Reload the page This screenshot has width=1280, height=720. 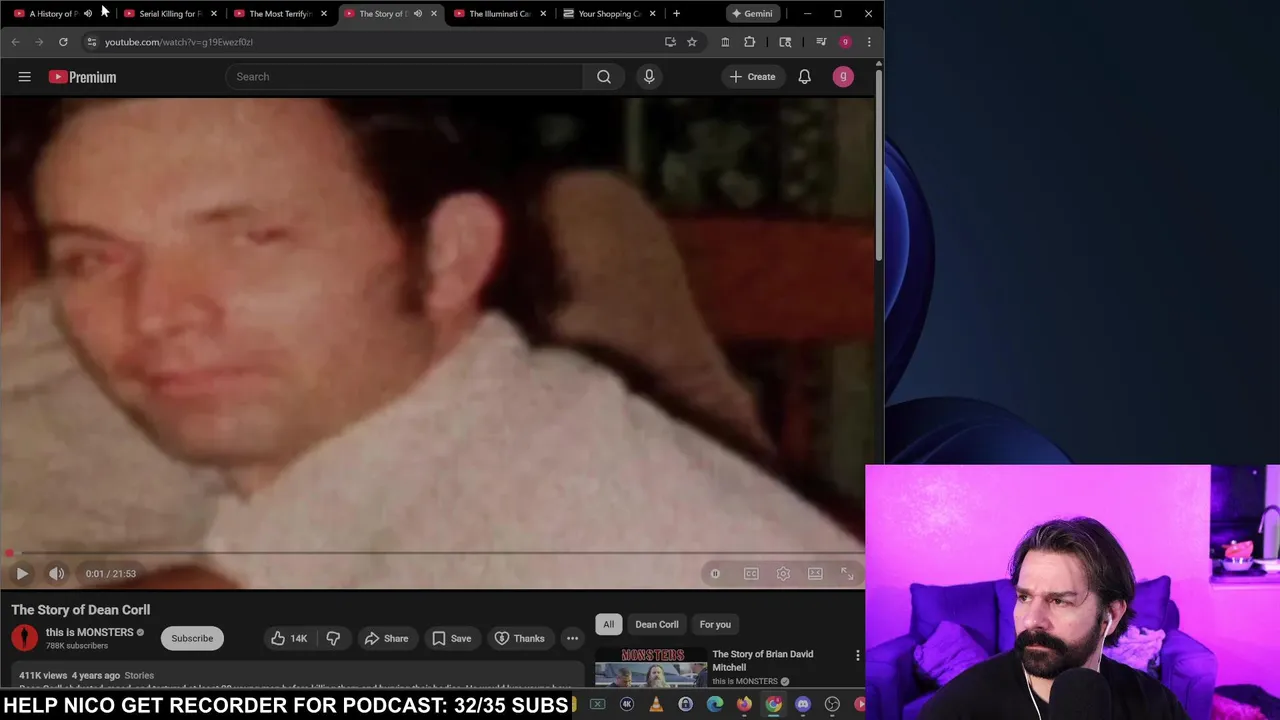[x=63, y=42]
